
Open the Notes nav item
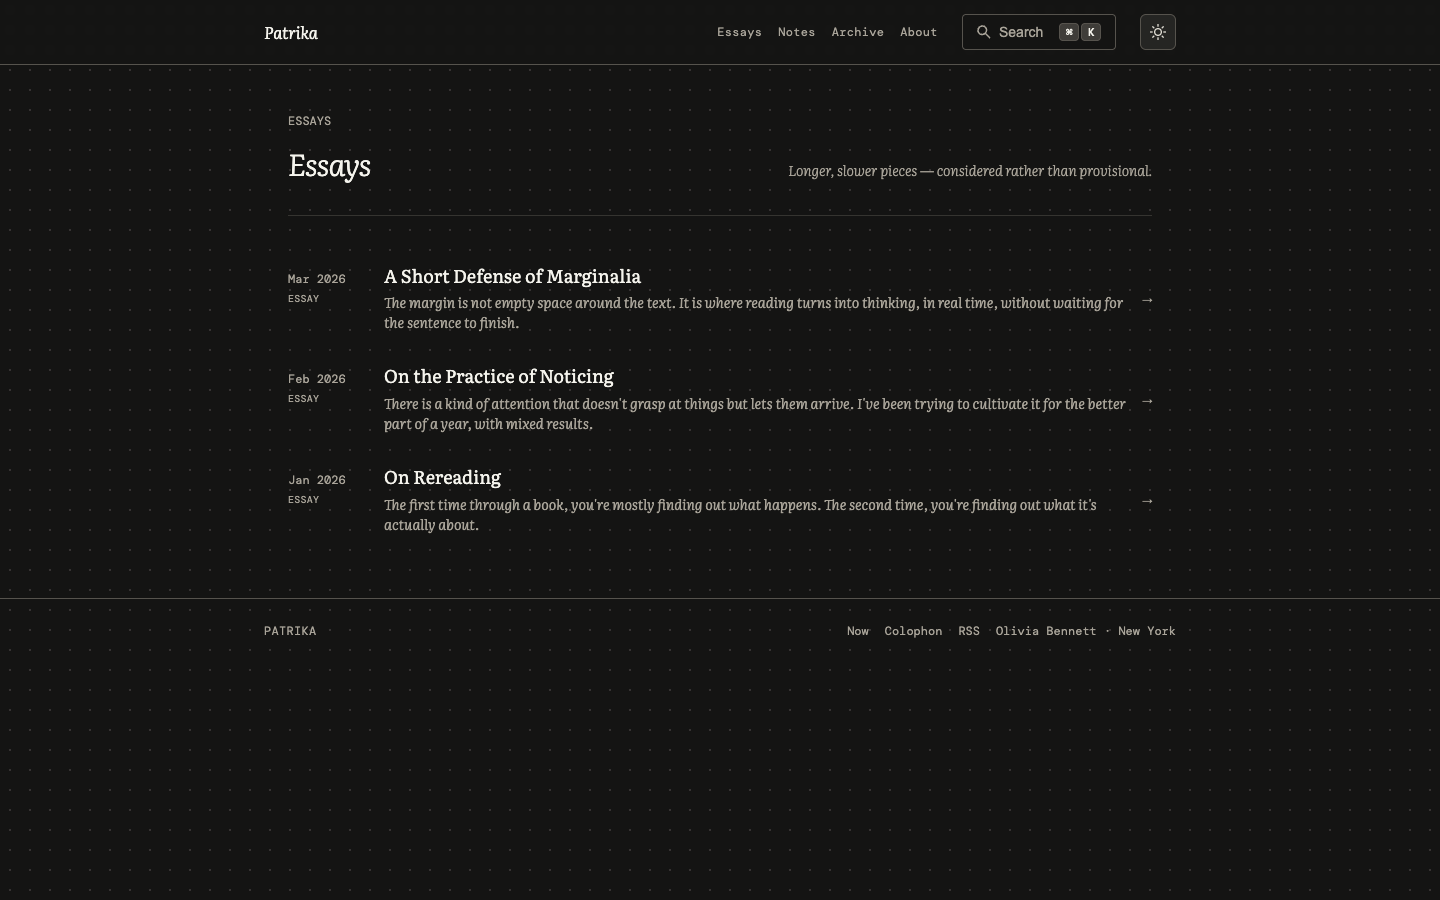[x=796, y=32]
